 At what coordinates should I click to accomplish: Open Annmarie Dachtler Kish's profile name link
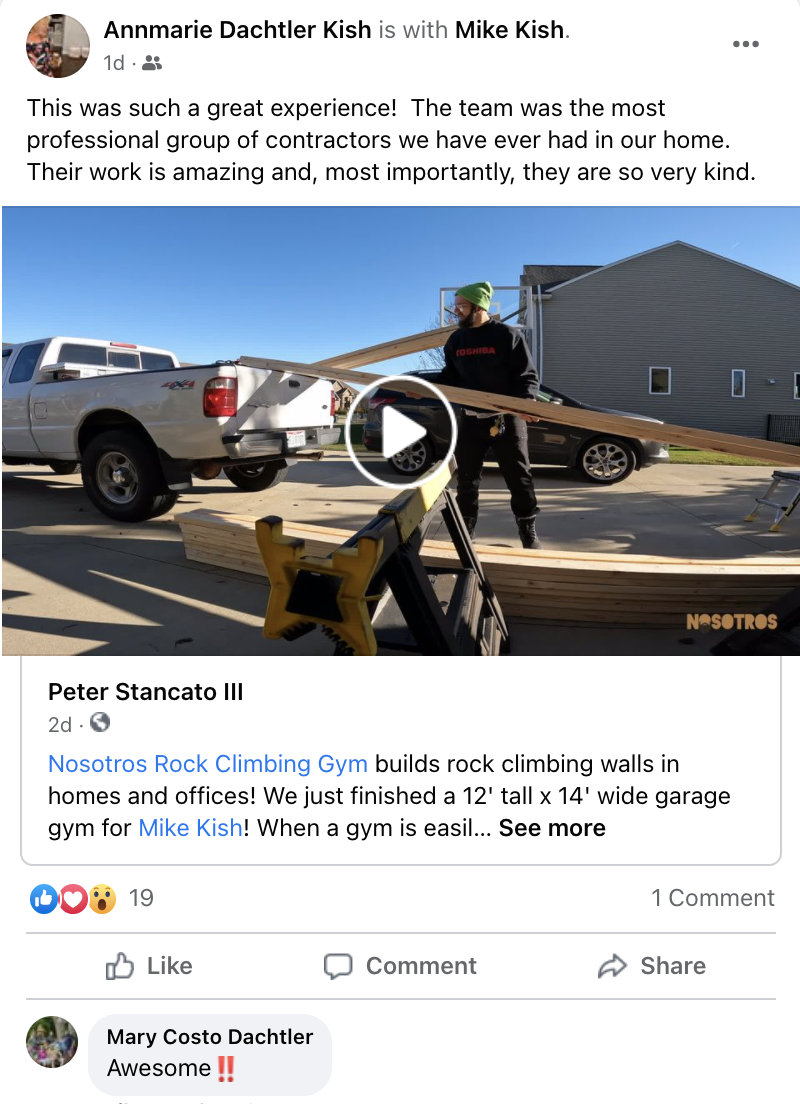tap(237, 30)
